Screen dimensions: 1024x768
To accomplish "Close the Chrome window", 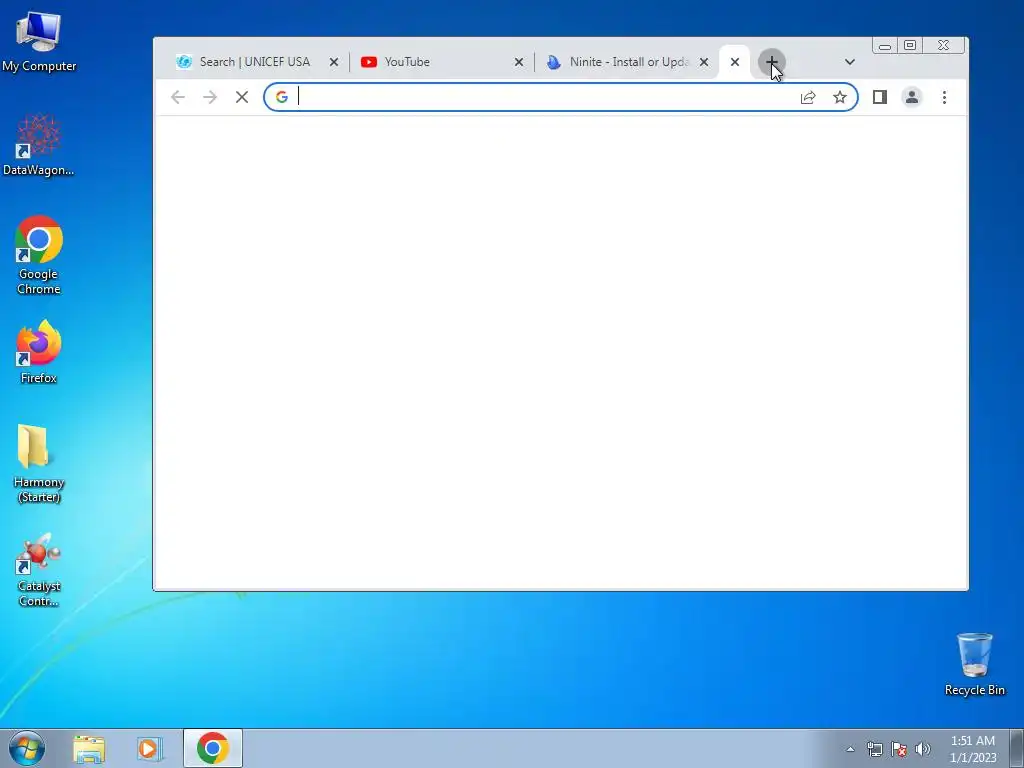I will point(944,45).
